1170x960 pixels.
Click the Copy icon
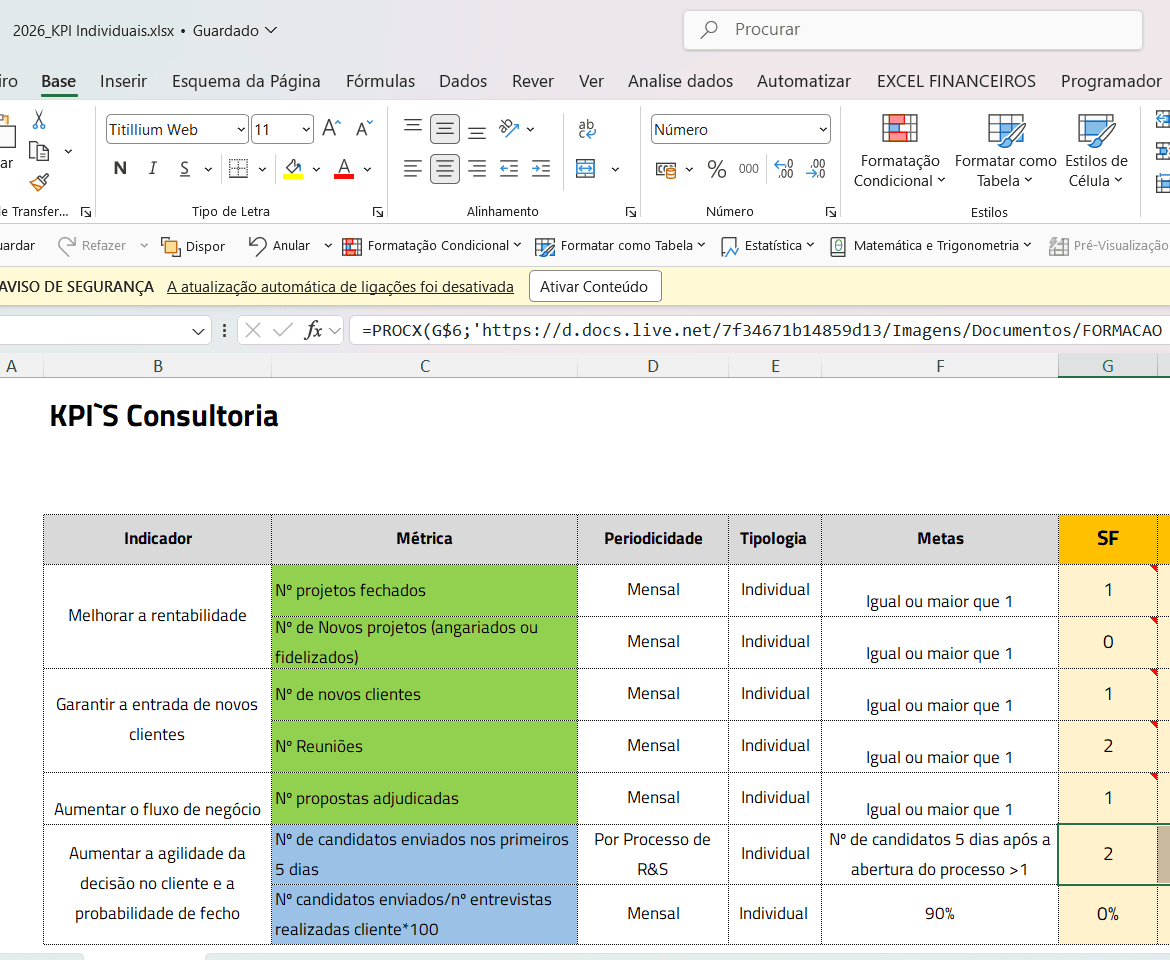point(39,151)
